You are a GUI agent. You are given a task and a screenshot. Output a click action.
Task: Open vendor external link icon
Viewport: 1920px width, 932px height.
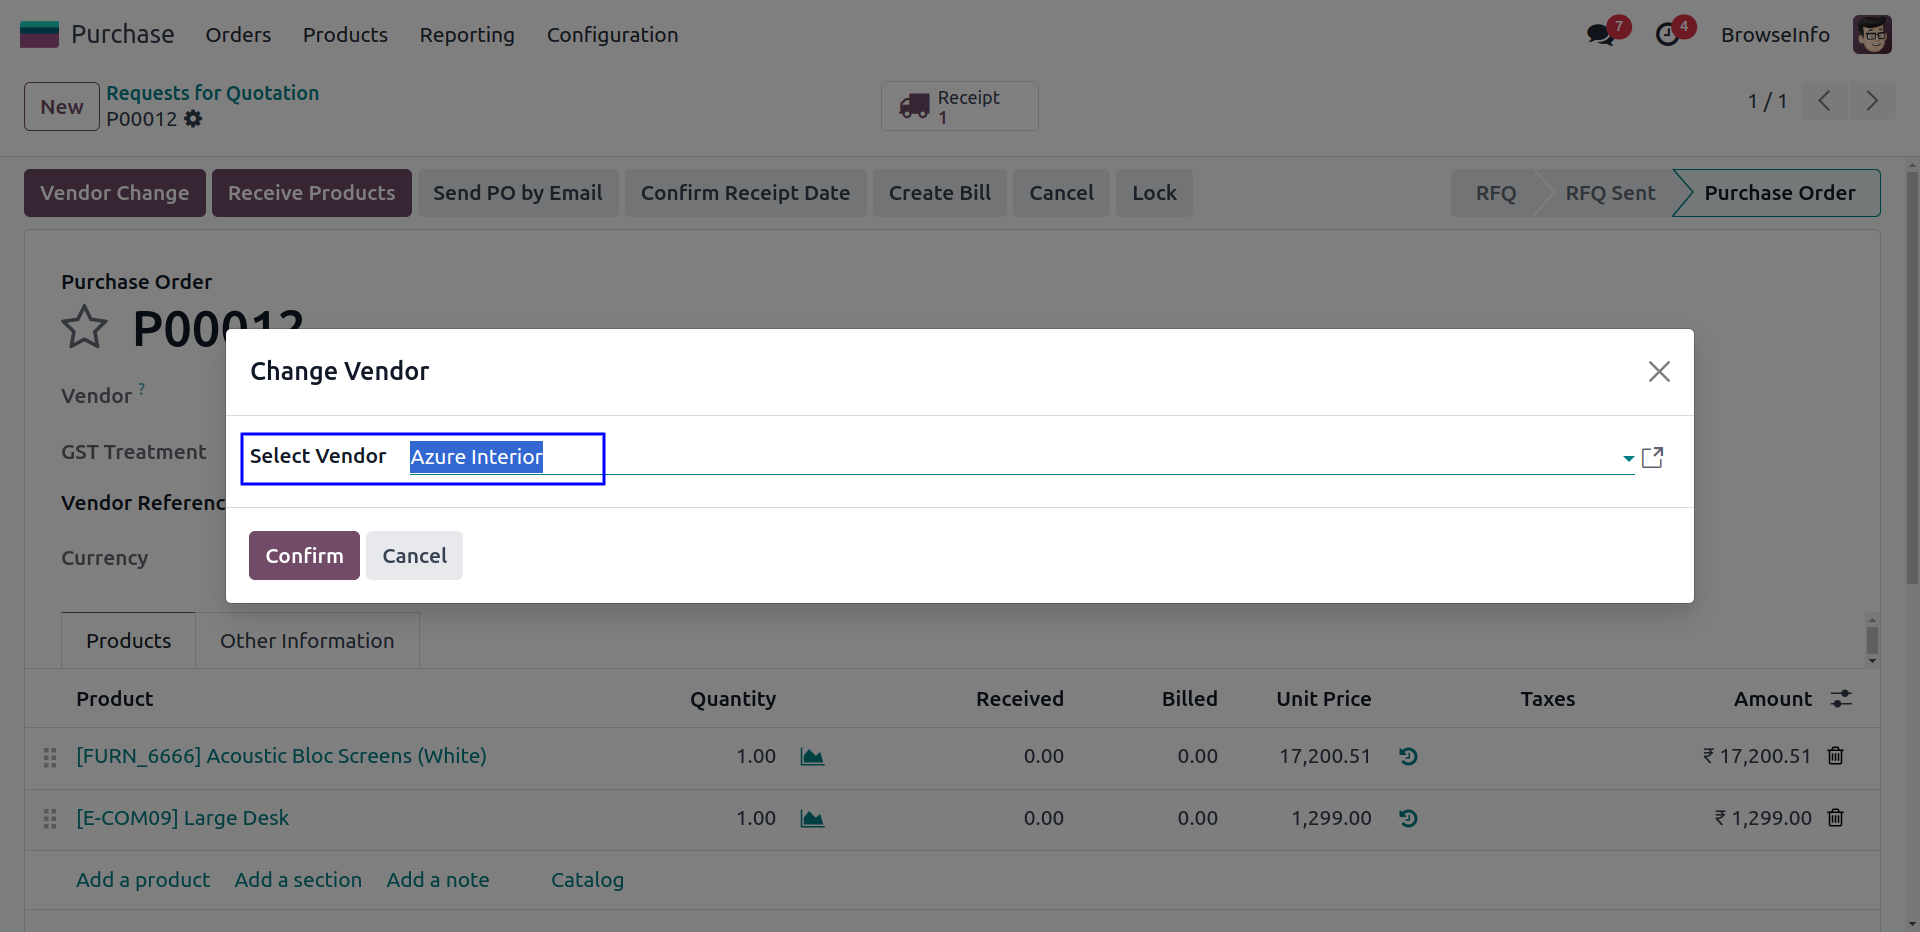(x=1653, y=458)
